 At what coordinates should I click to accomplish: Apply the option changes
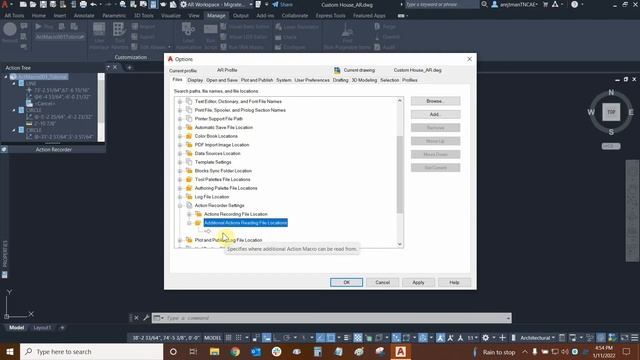pyautogui.click(x=418, y=282)
